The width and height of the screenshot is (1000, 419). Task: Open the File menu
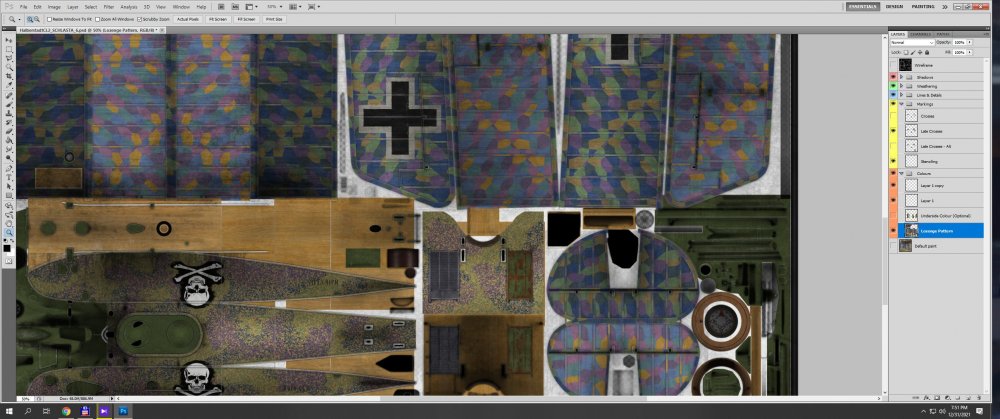[x=23, y=6]
